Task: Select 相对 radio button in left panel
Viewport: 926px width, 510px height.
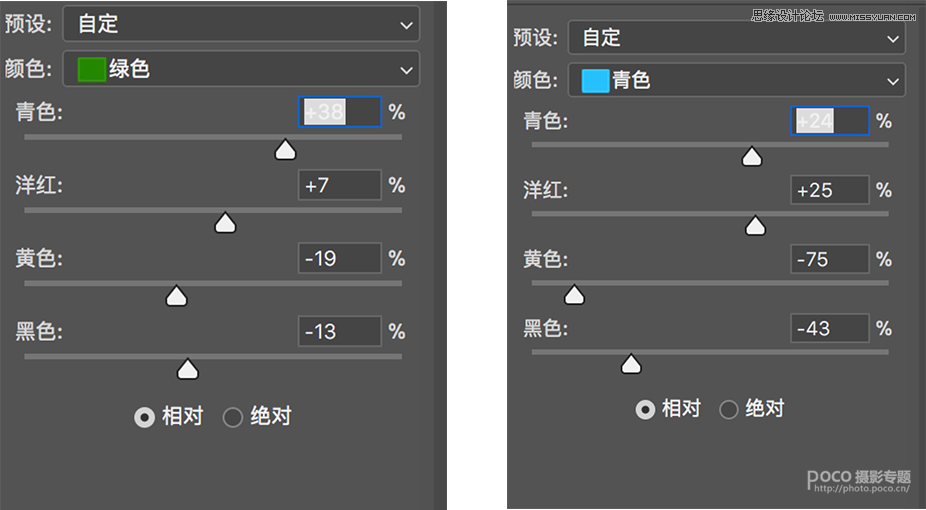Action: point(145,417)
